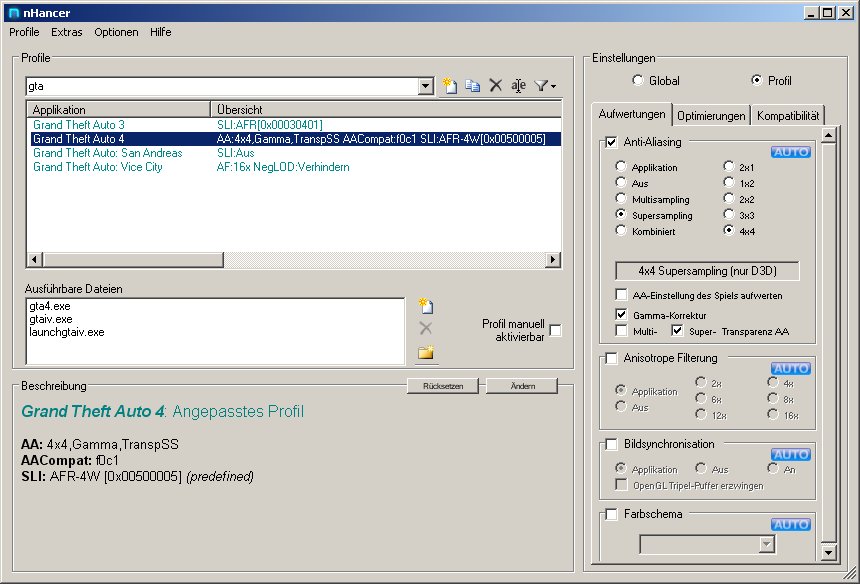Choose 2x2 supersampling level
Image resolution: width=860 pixels, height=584 pixels.
click(728, 198)
